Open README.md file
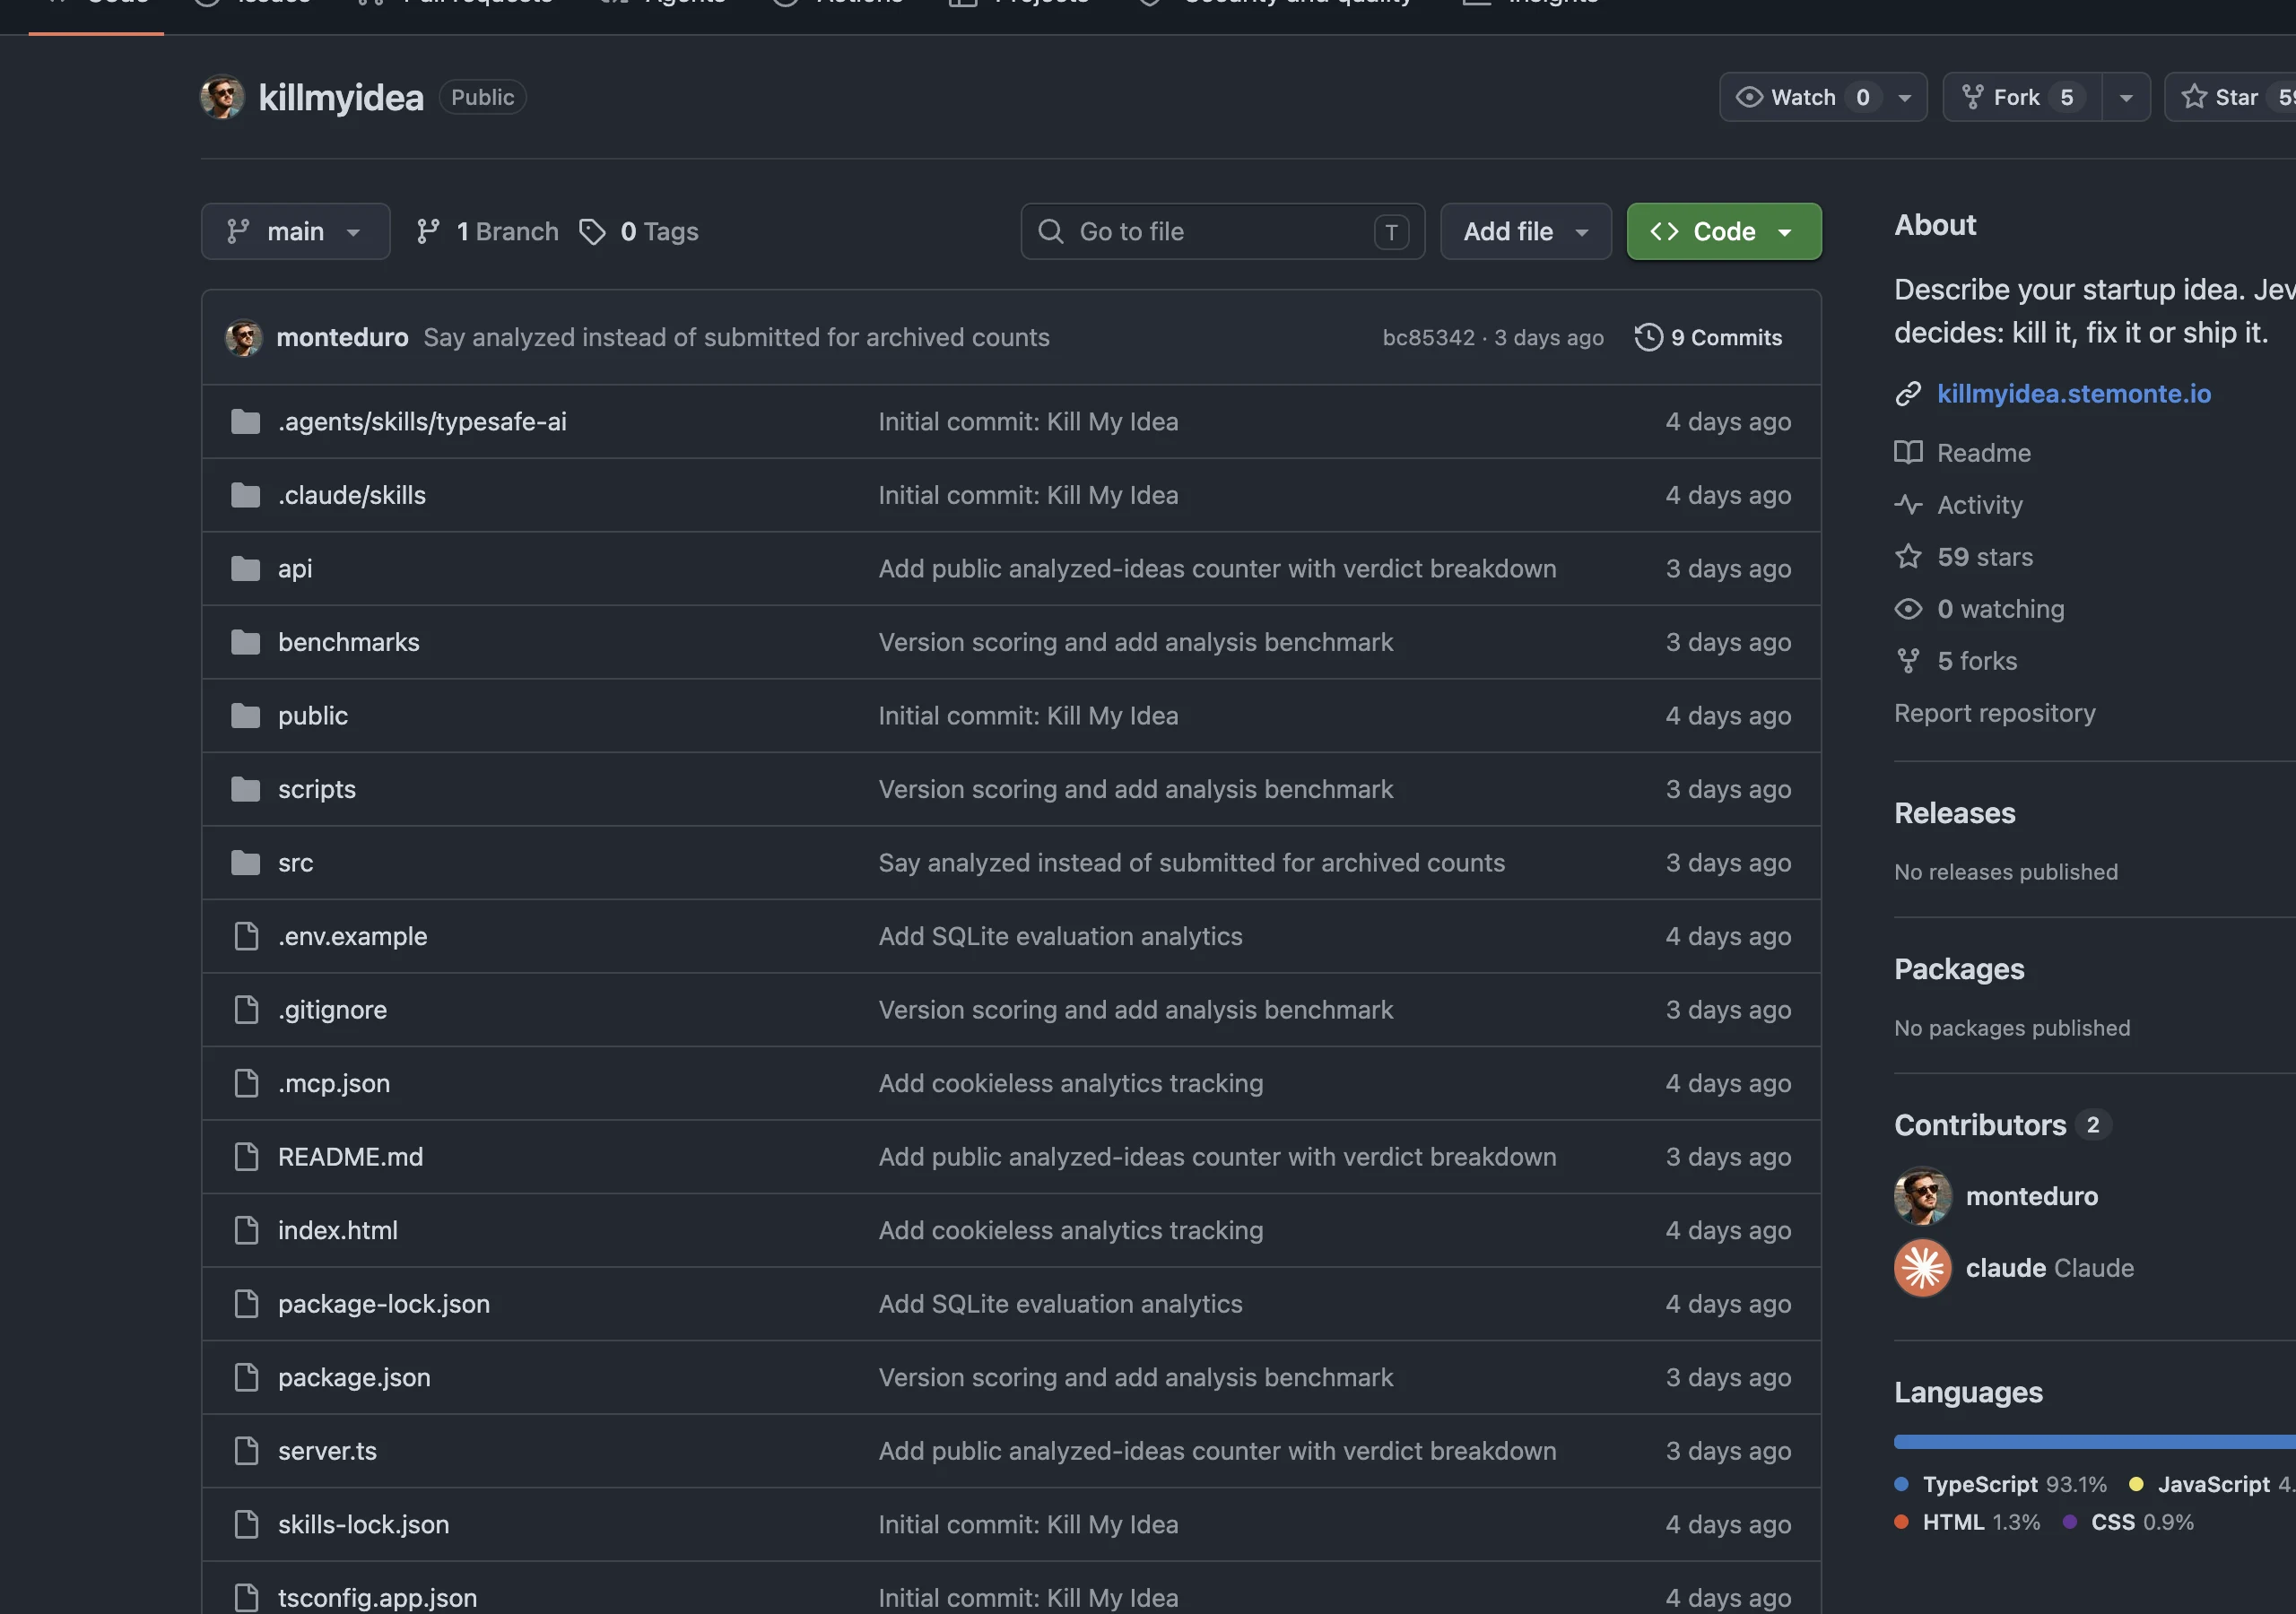The width and height of the screenshot is (2296, 1614). click(x=350, y=1156)
